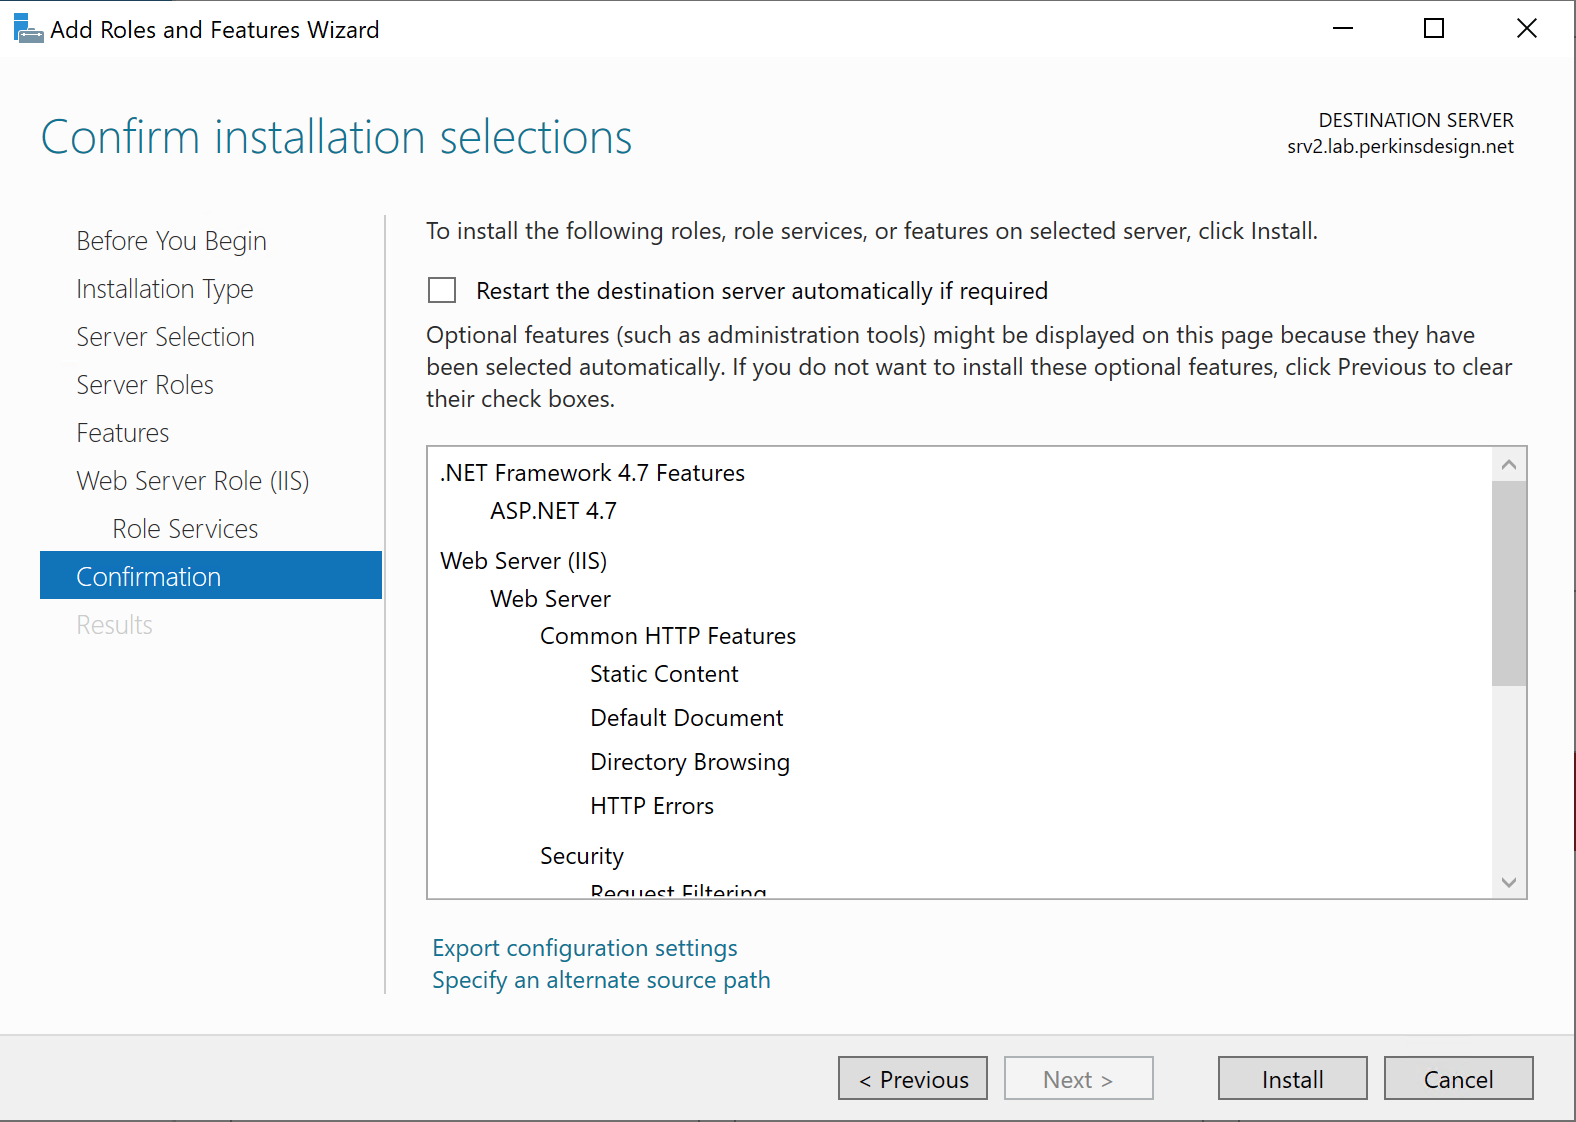Maximize the wizard window

point(1434,29)
